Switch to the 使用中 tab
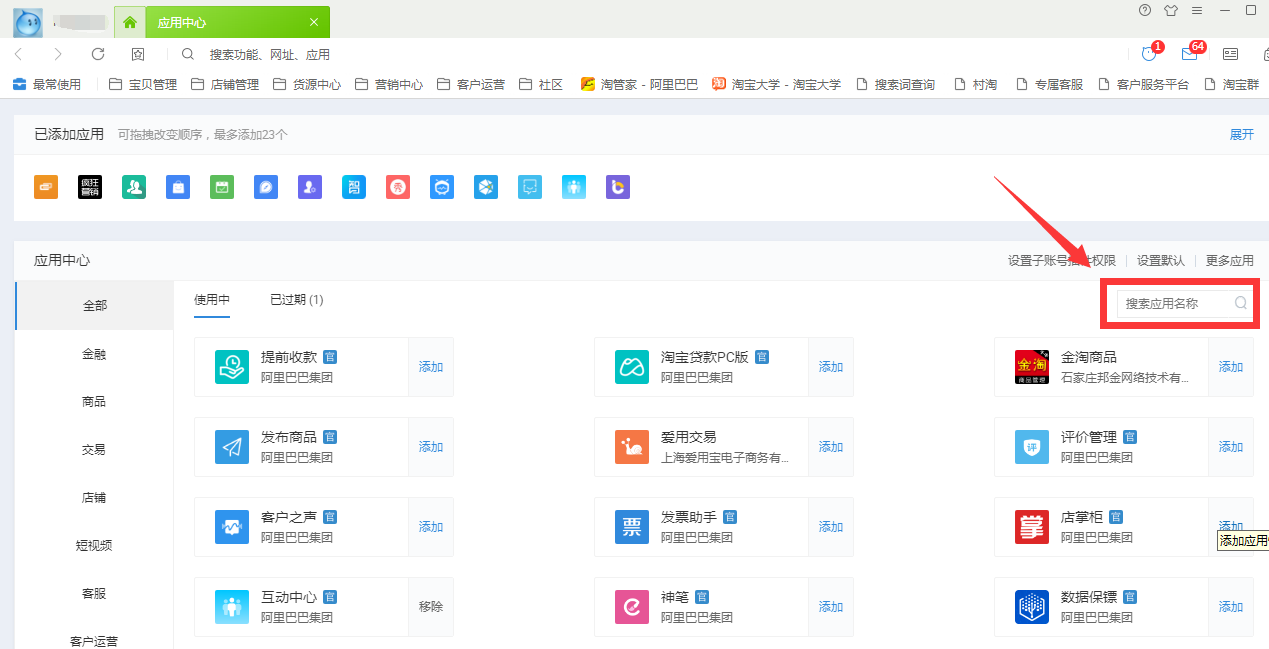The width and height of the screenshot is (1269, 649). (x=212, y=299)
